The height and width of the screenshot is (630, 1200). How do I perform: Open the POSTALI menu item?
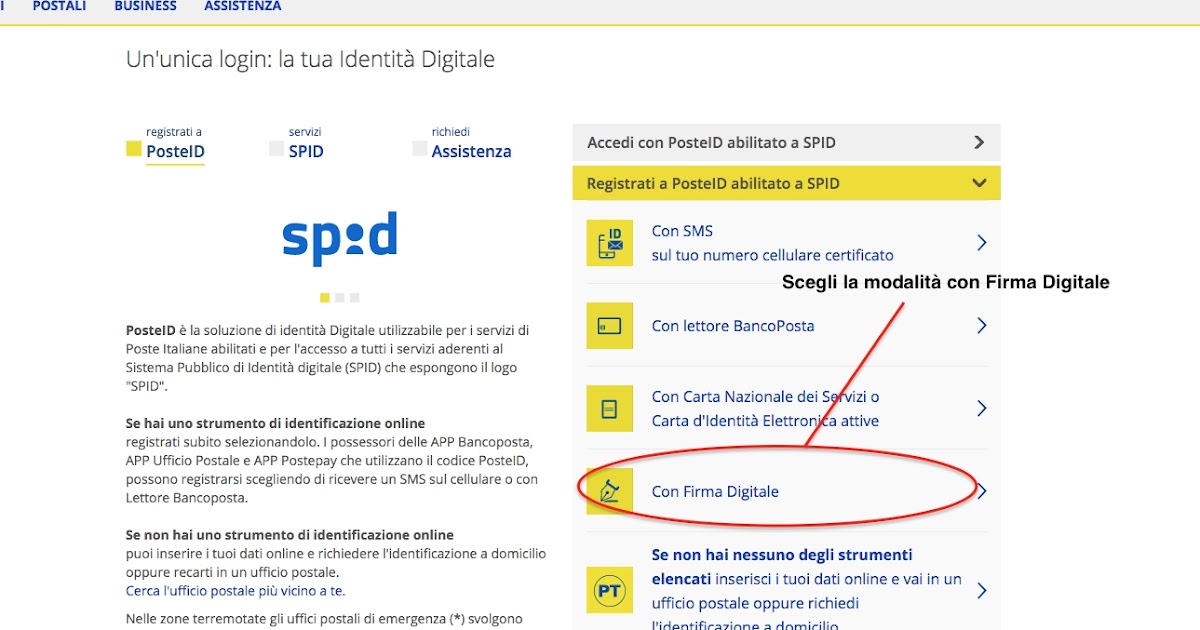point(59,6)
